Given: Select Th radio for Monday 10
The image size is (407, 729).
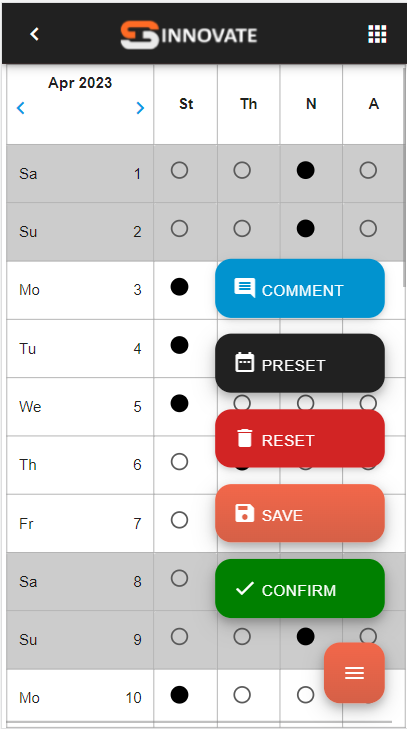Looking at the screenshot, I should pyautogui.click(x=242, y=695).
